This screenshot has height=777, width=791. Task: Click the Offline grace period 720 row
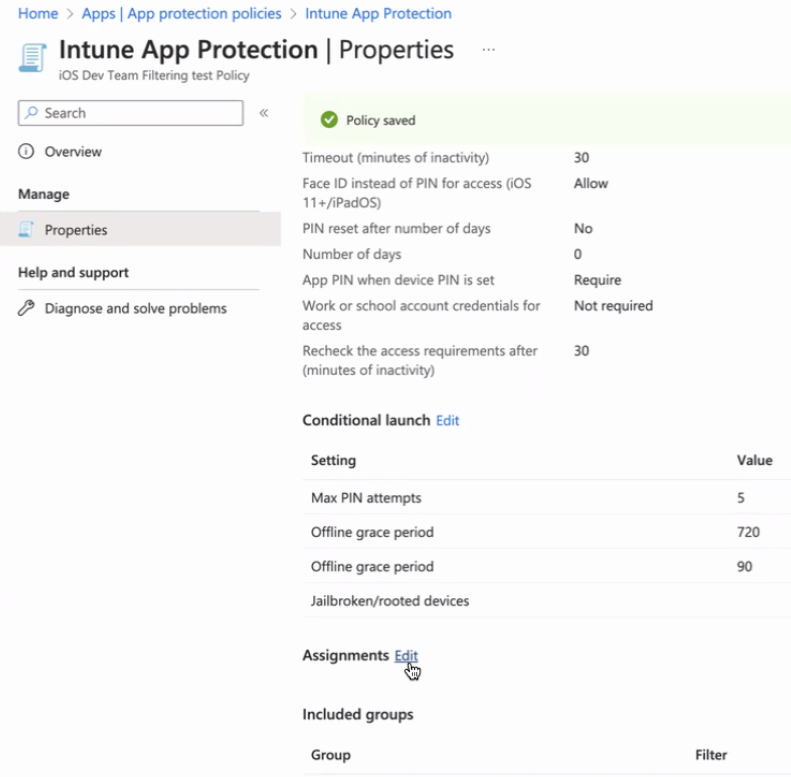click(546, 532)
